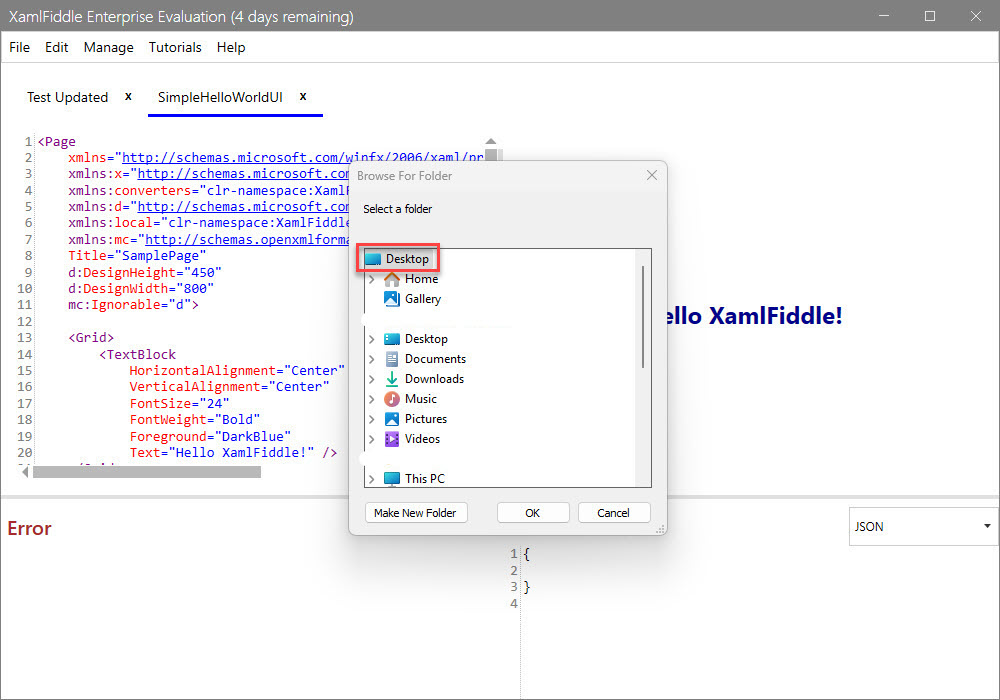Screen dimensions: 1000x700
Task: Select the Gallery folder icon
Action: click(392, 299)
